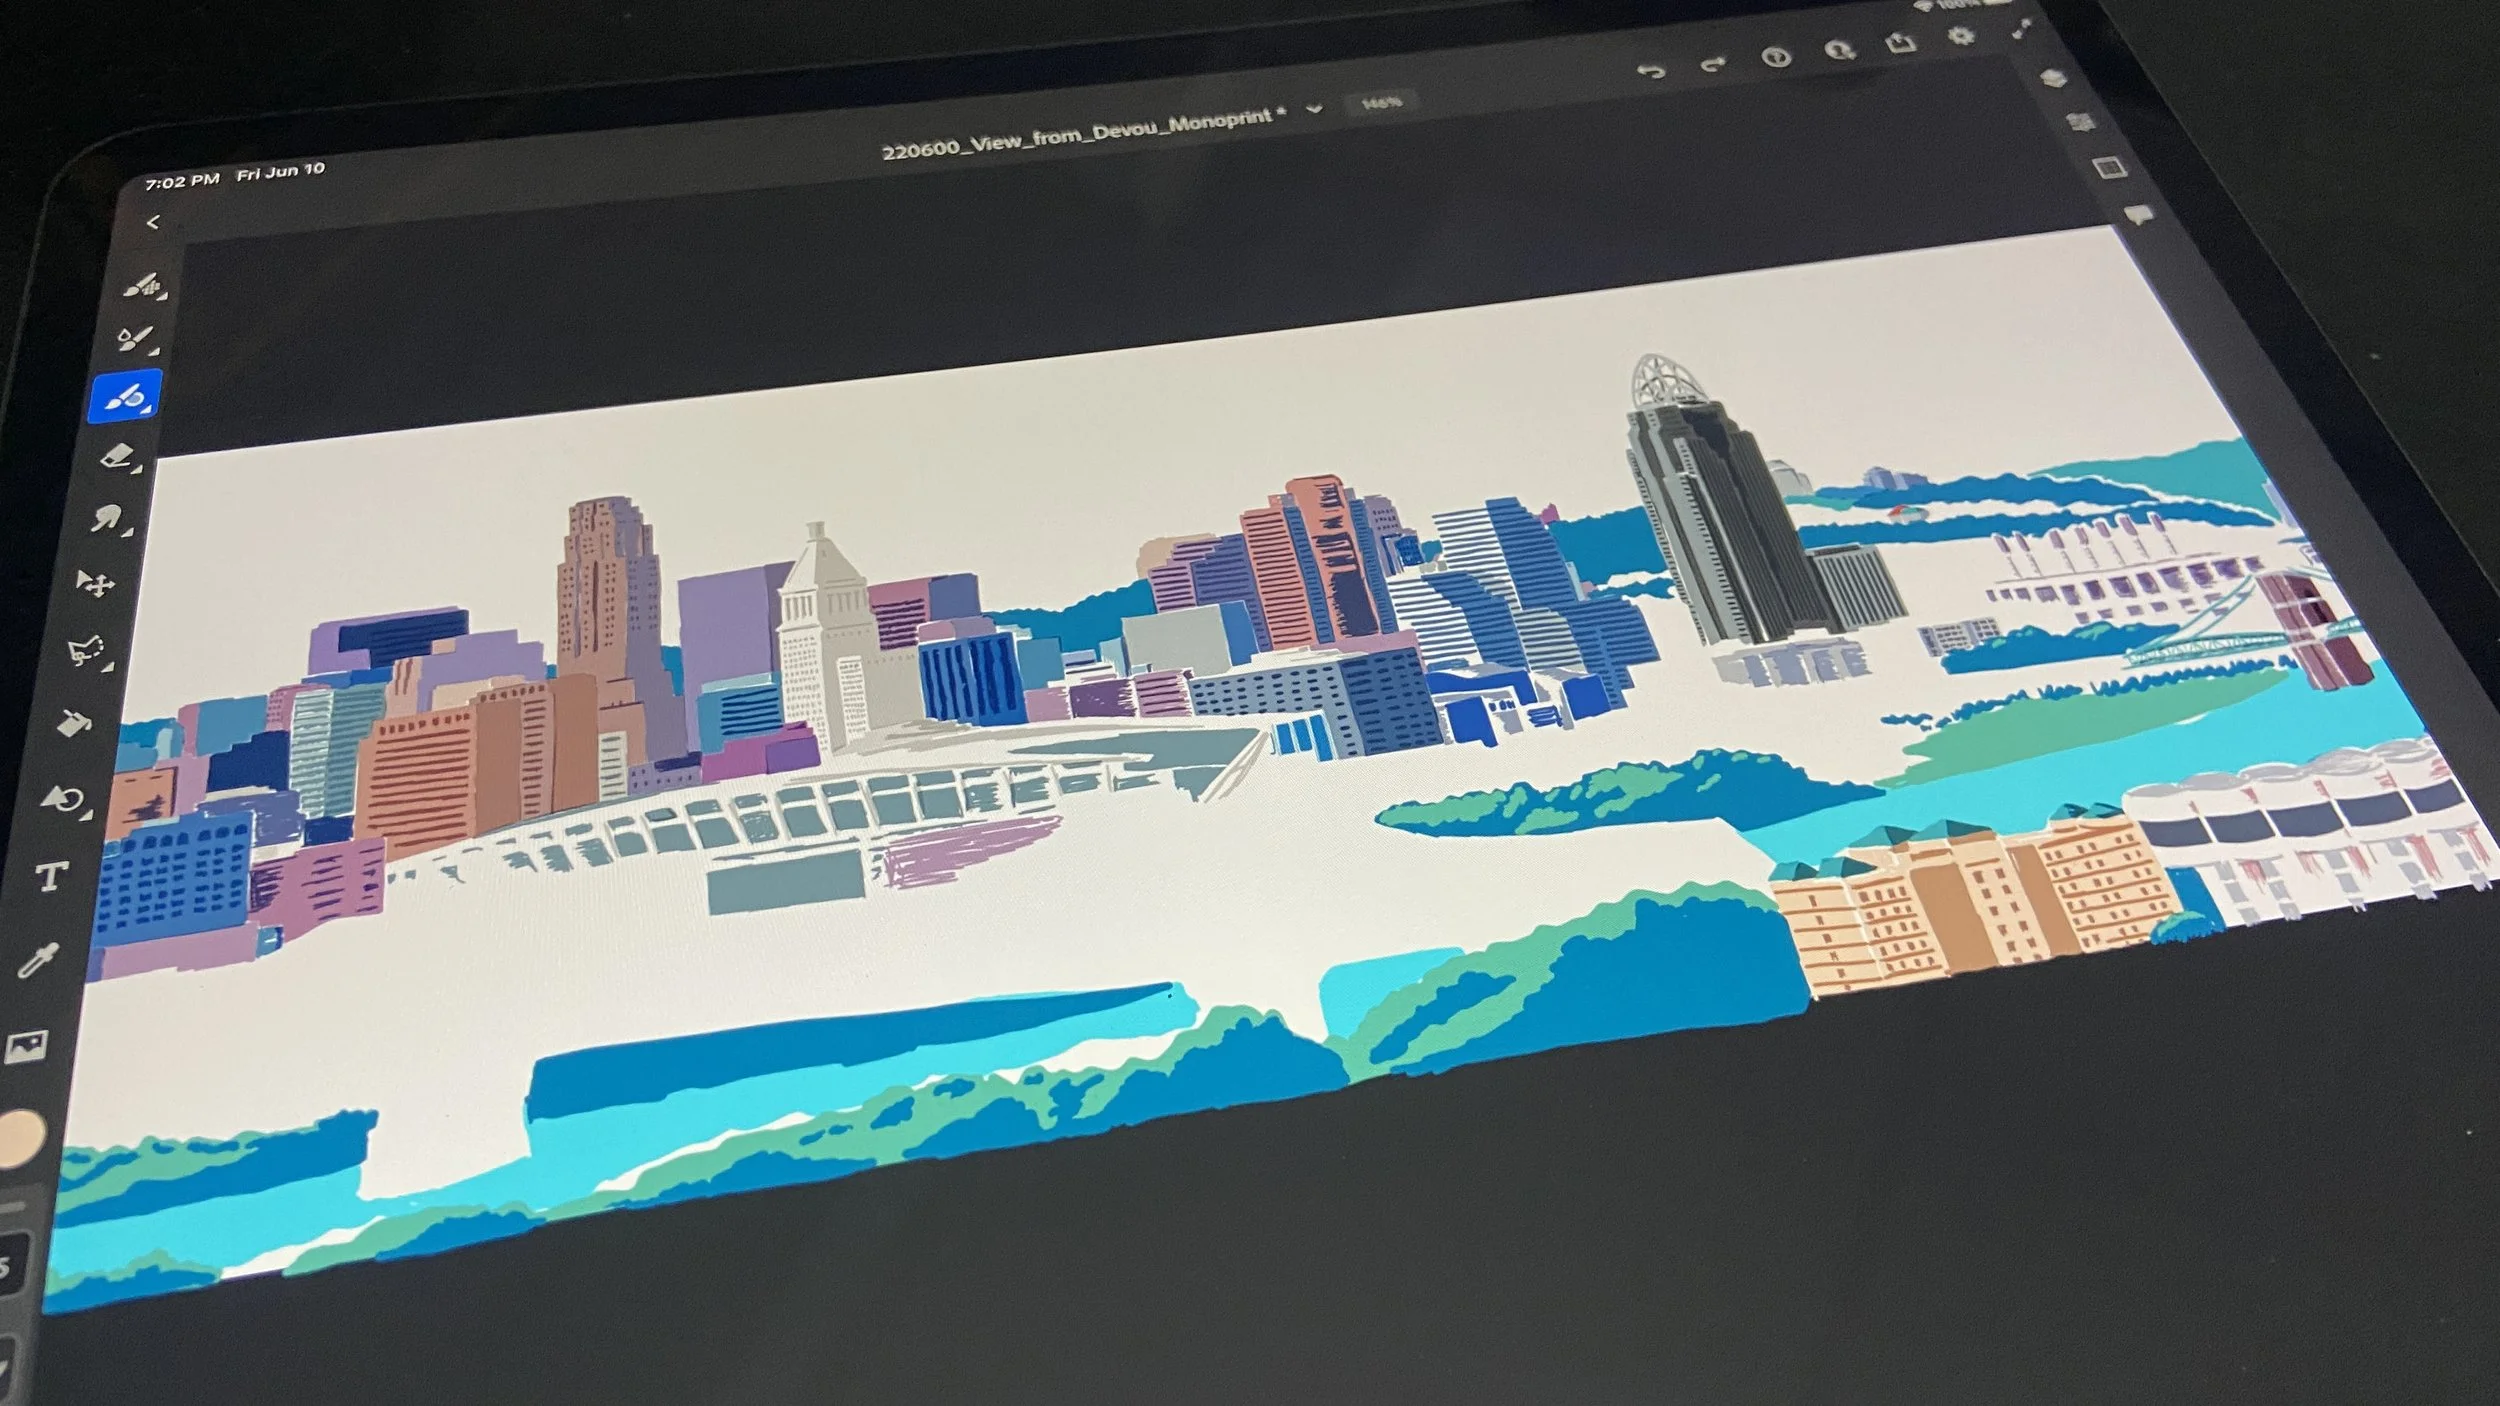Undo the last action
This screenshot has height=1406, width=2500.
coord(1651,70)
